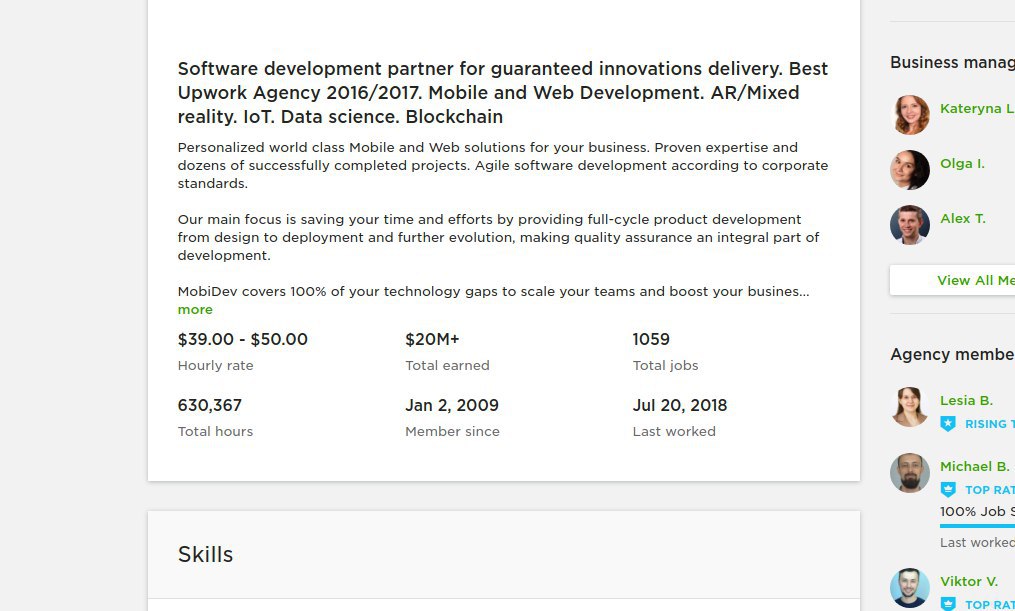Click Kateryna L.'s profile photo

(x=909, y=115)
